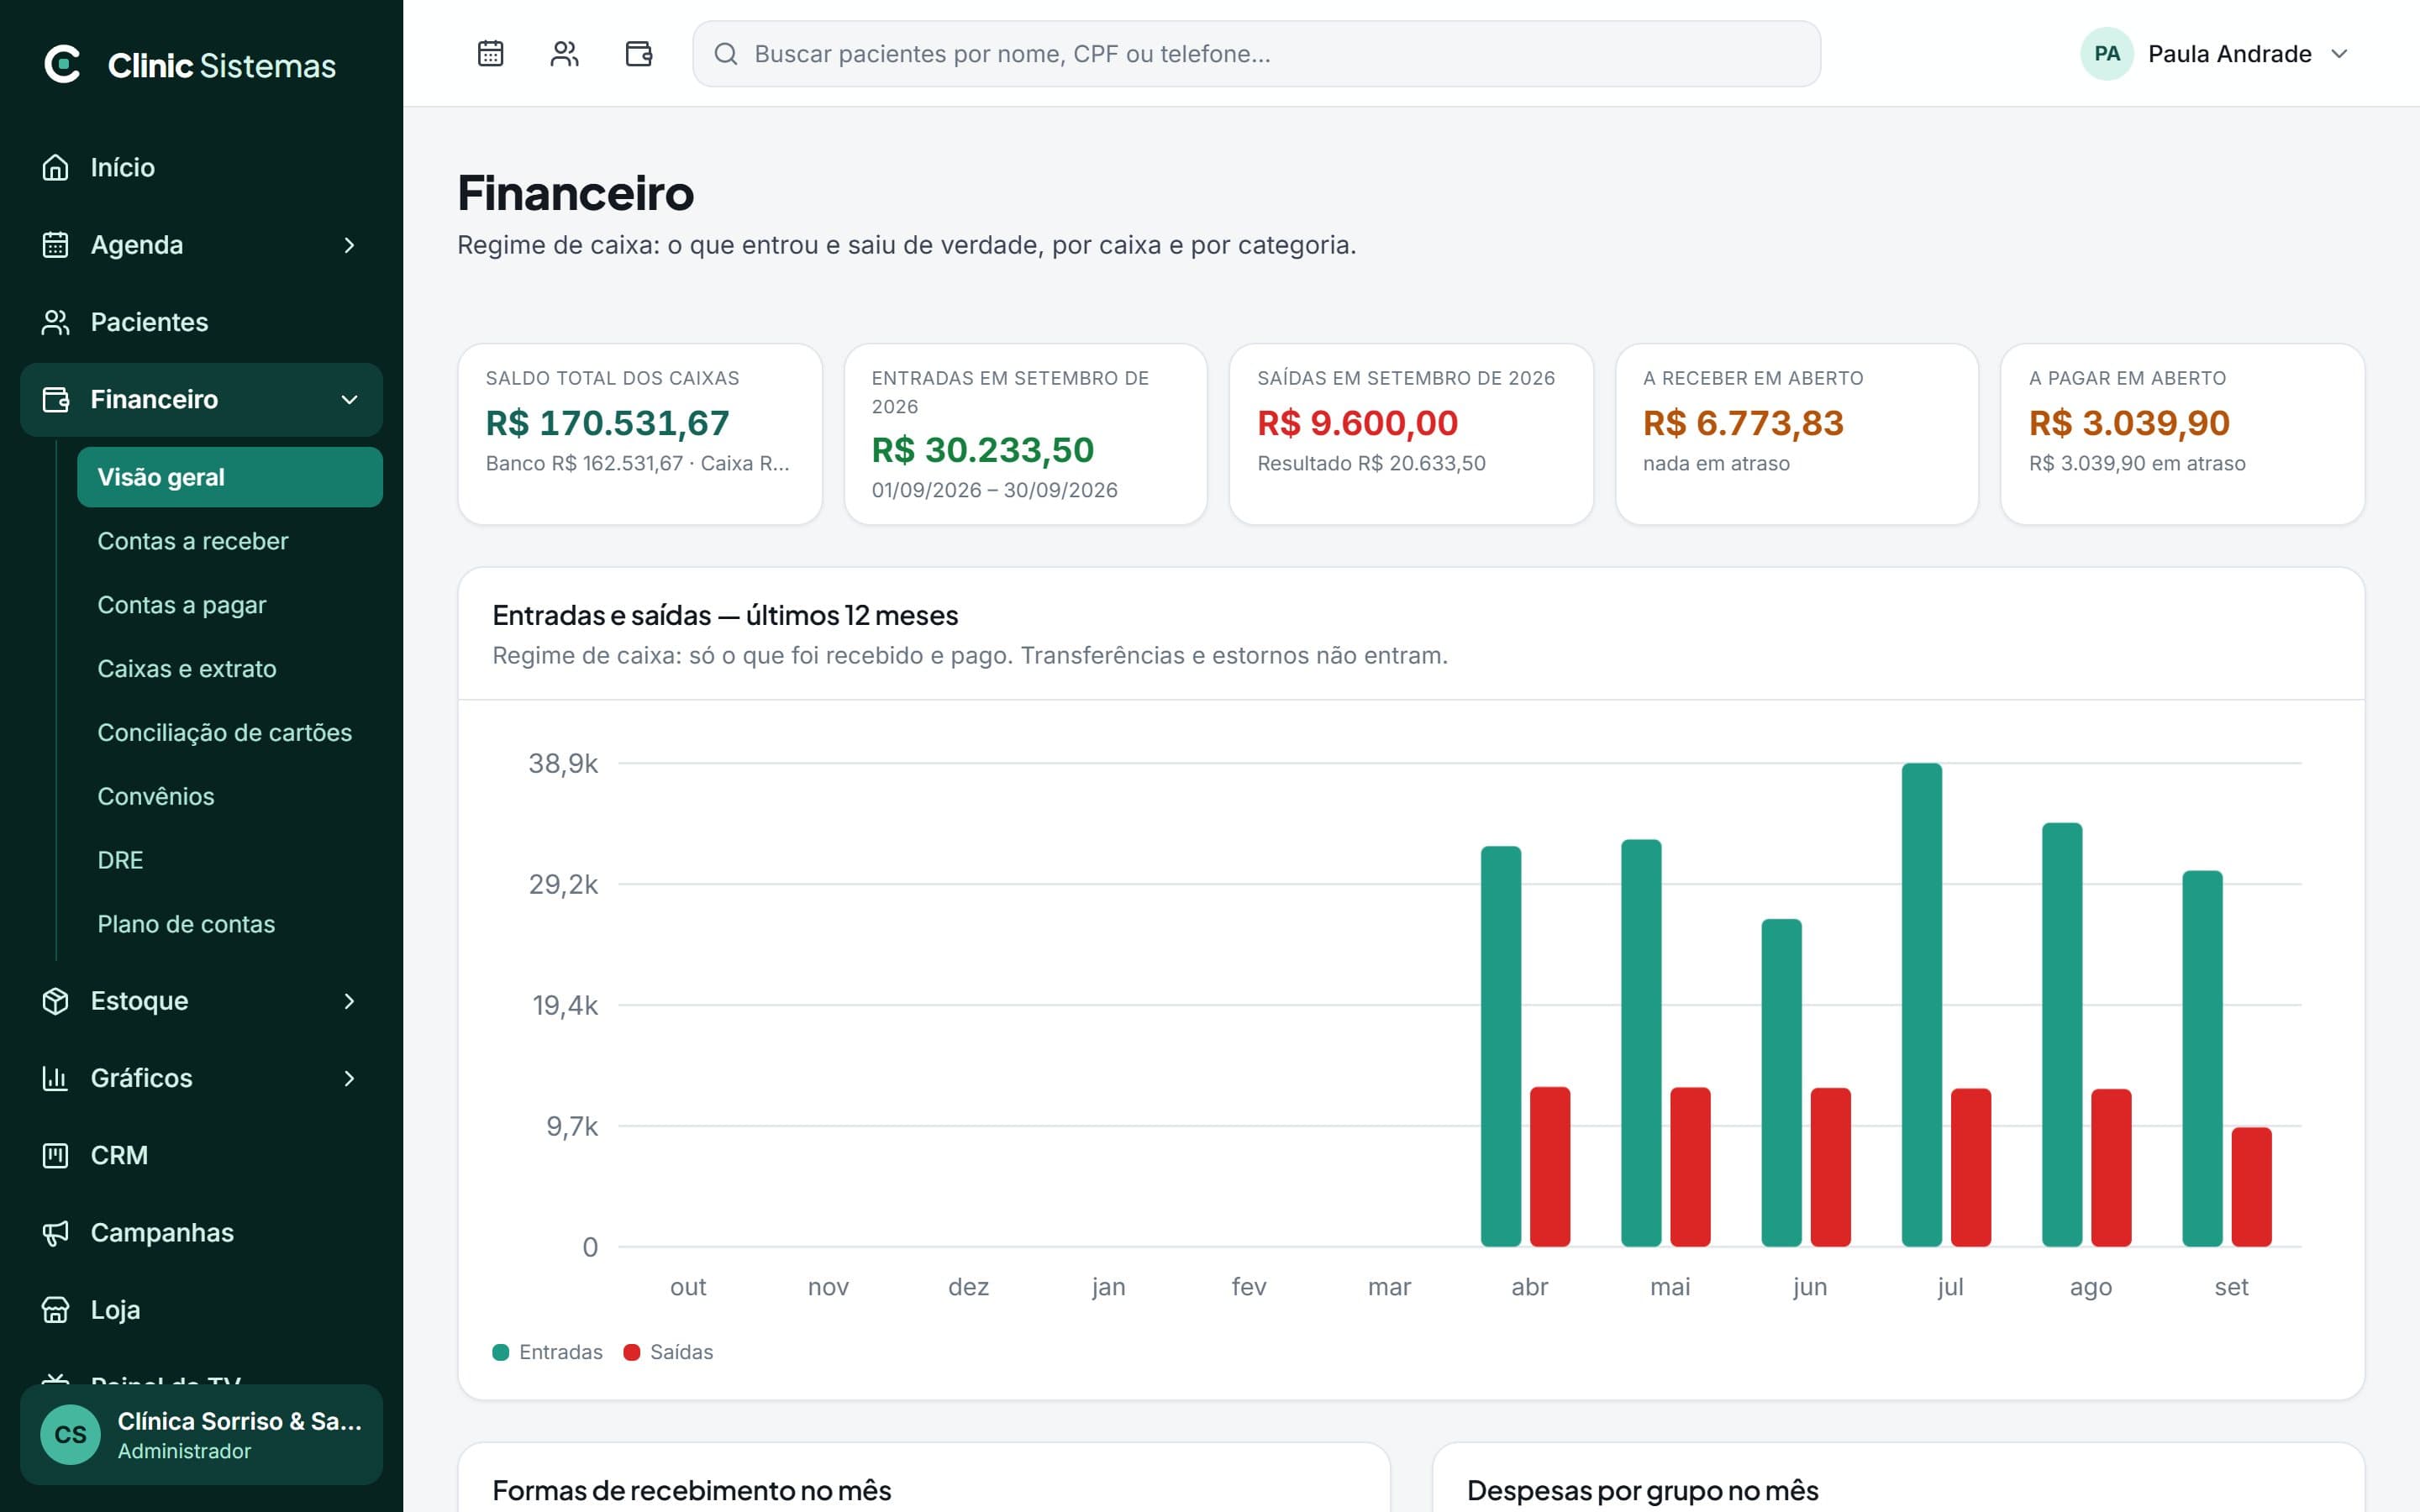Click the search magnifier icon
Image resolution: width=2420 pixels, height=1512 pixels.
point(726,54)
